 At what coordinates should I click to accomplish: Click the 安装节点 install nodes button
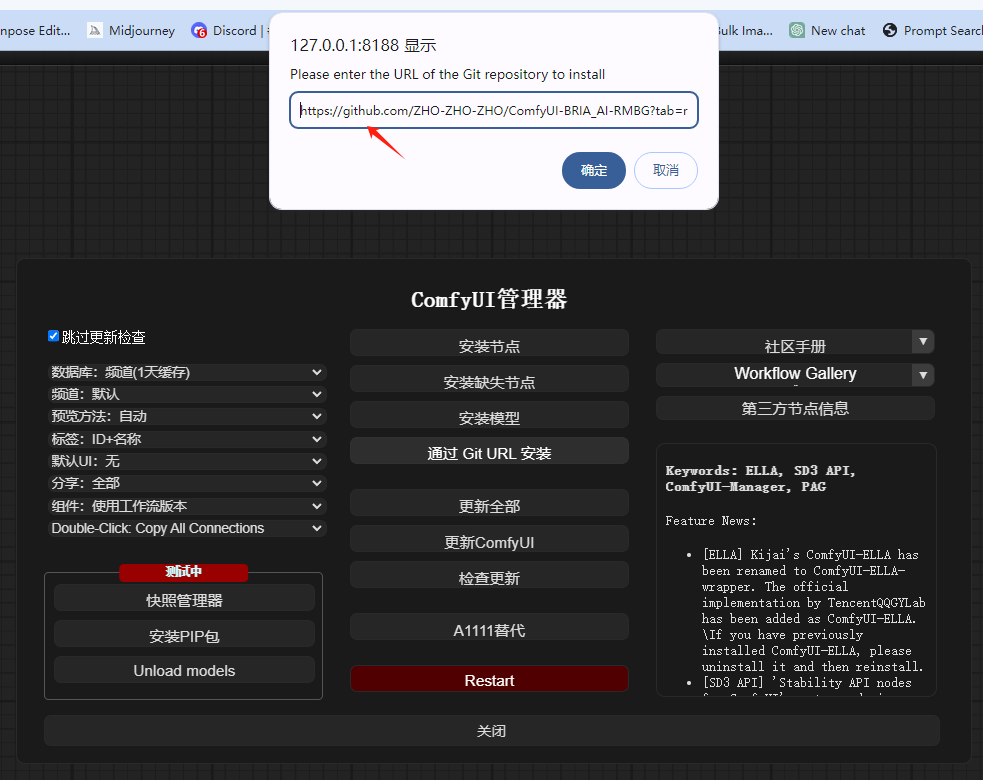click(489, 342)
